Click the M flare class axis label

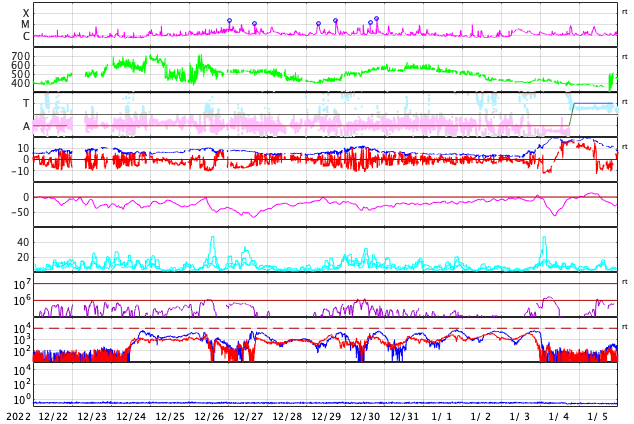[x=25, y=25]
